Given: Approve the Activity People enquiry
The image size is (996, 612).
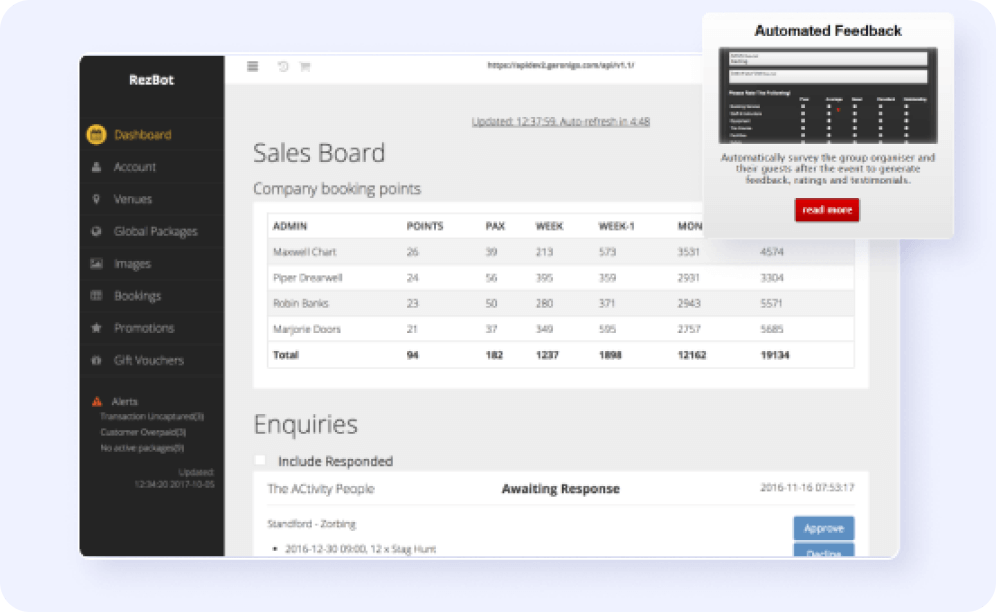Looking at the screenshot, I should [x=823, y=528].
